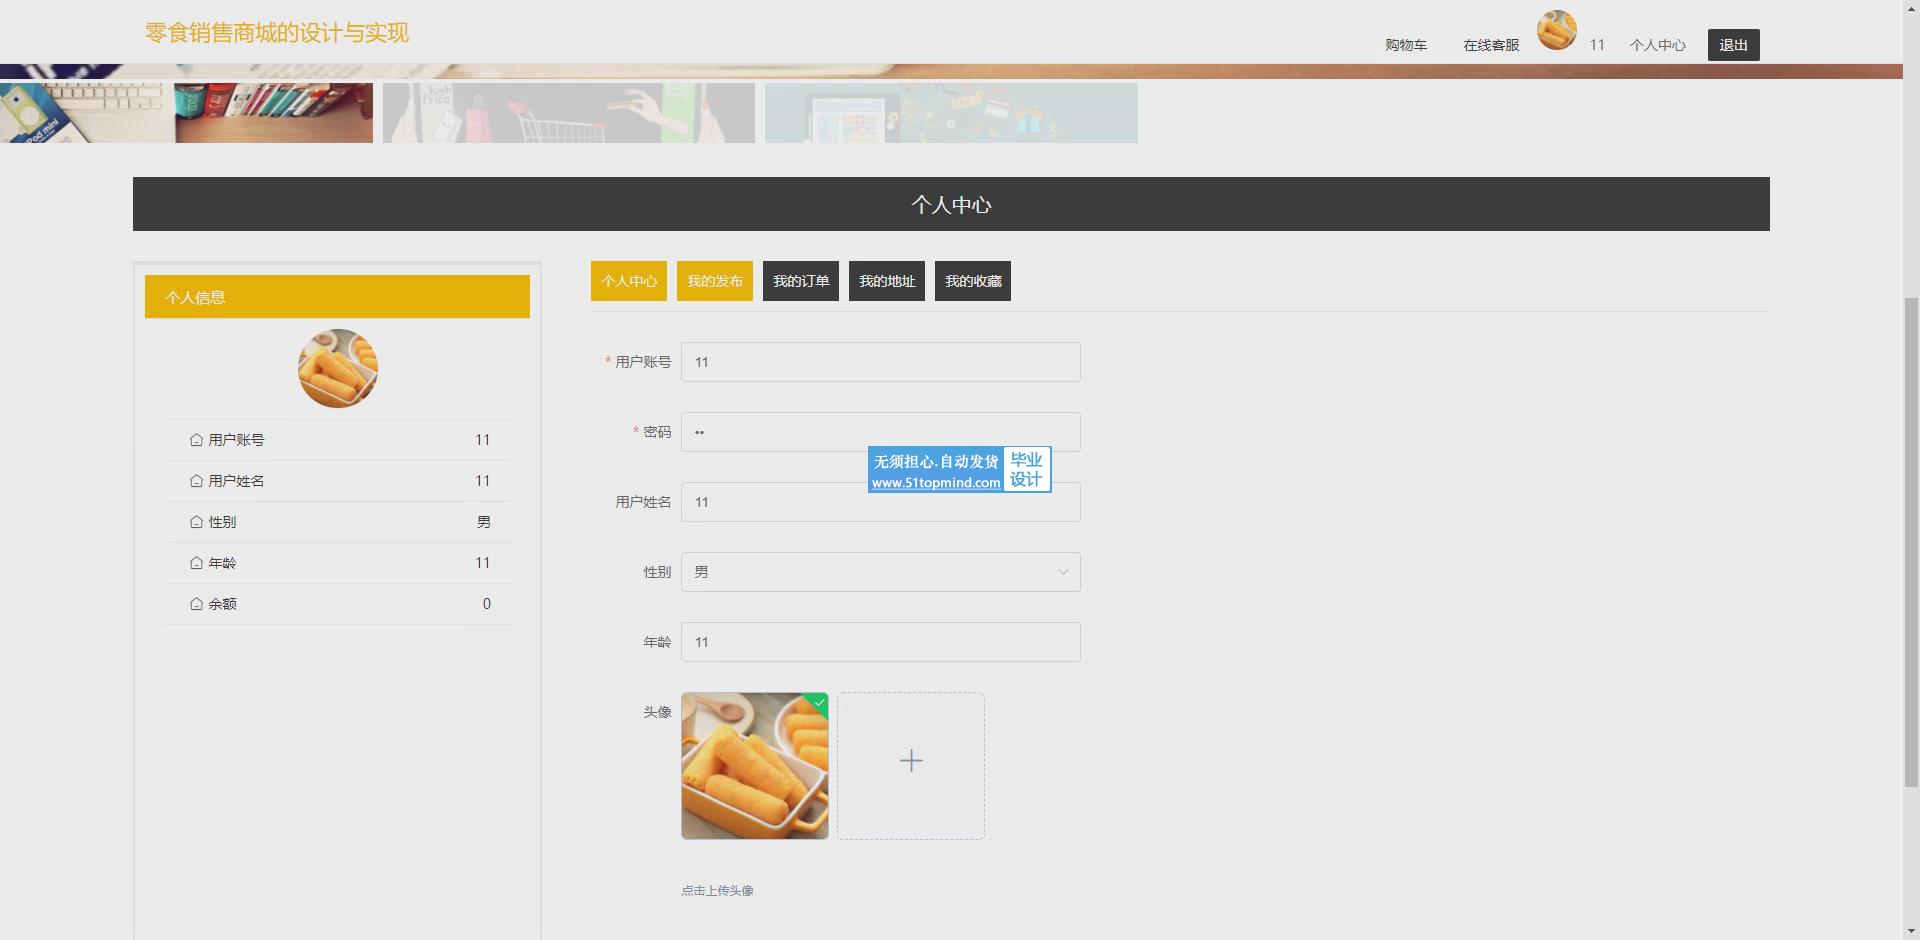Focus the 年龄 input field
This screenshot has height=940, width=1920.
click(881, 642)
